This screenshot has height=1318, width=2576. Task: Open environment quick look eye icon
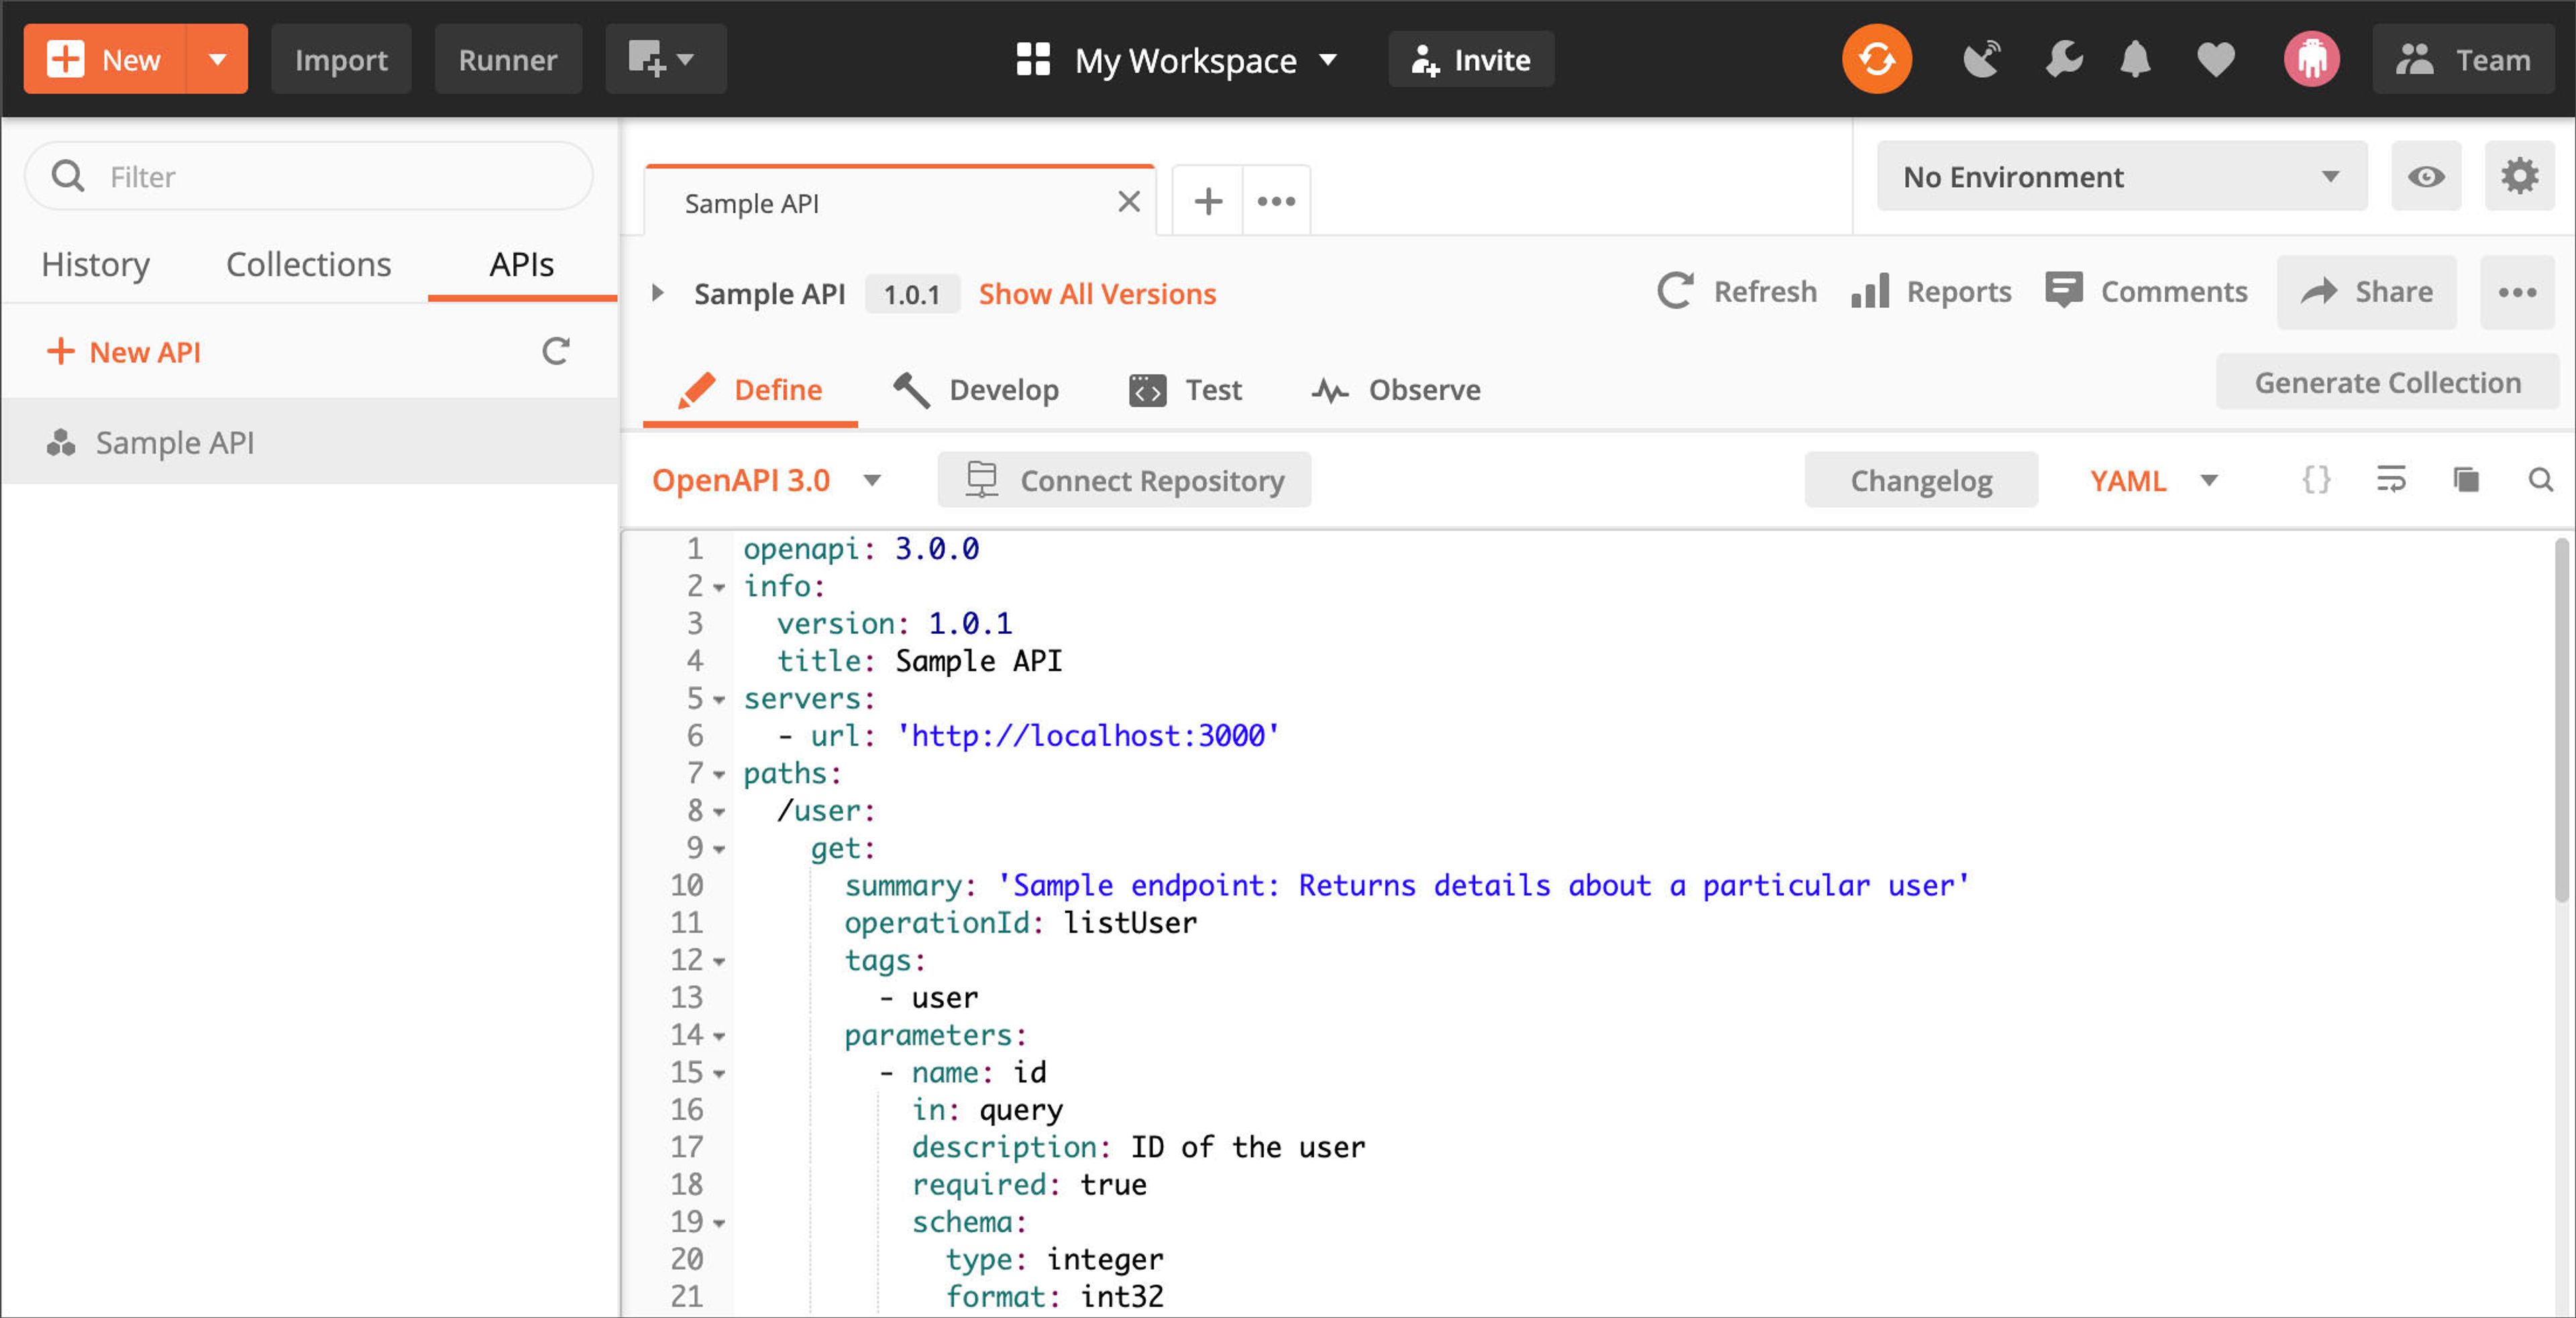(2425, 176)
